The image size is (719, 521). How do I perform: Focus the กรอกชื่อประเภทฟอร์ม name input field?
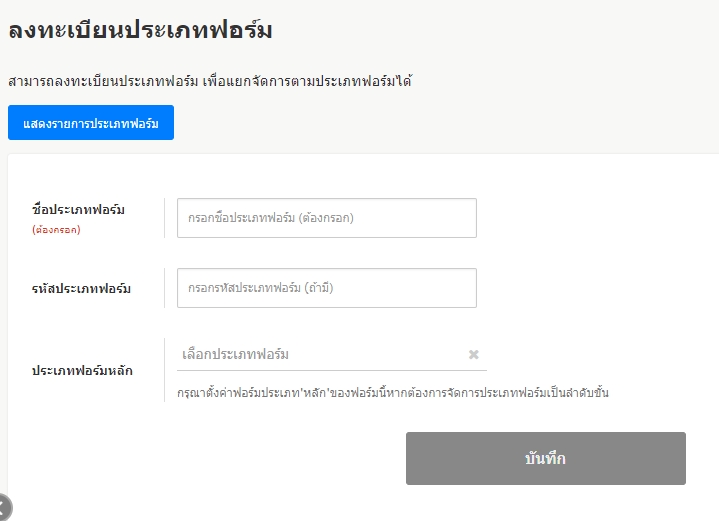[326, 218]
